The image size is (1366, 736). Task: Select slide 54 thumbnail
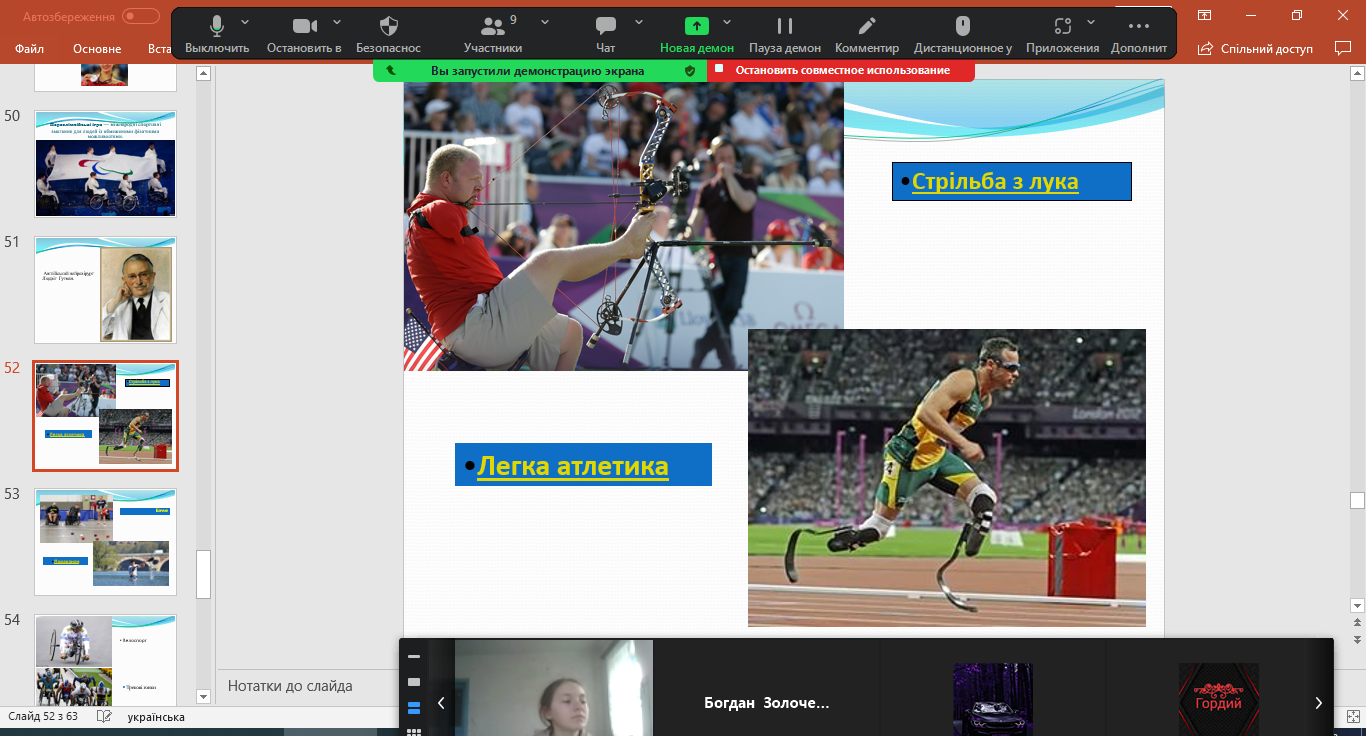click(106, 660)
